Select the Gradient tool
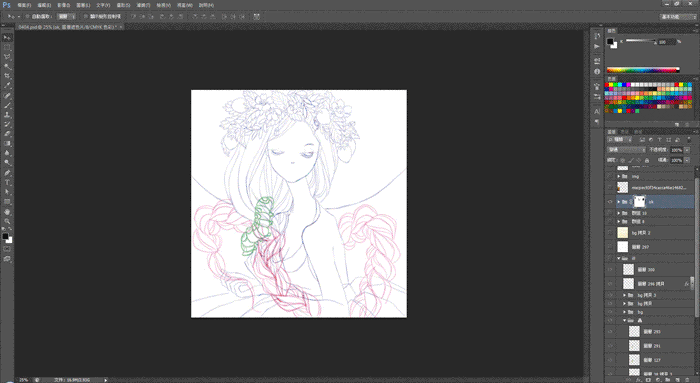 point(7,143)
